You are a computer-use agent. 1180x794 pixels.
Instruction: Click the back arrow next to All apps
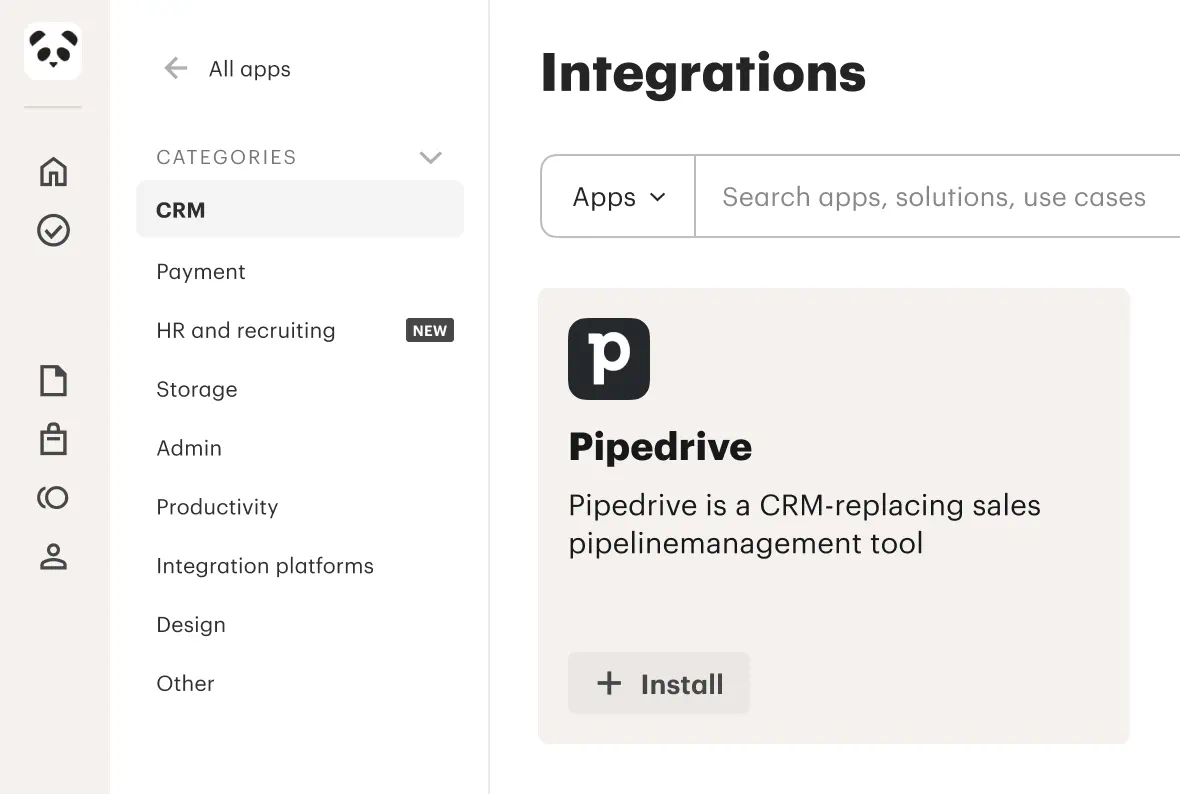pos(175,68)
